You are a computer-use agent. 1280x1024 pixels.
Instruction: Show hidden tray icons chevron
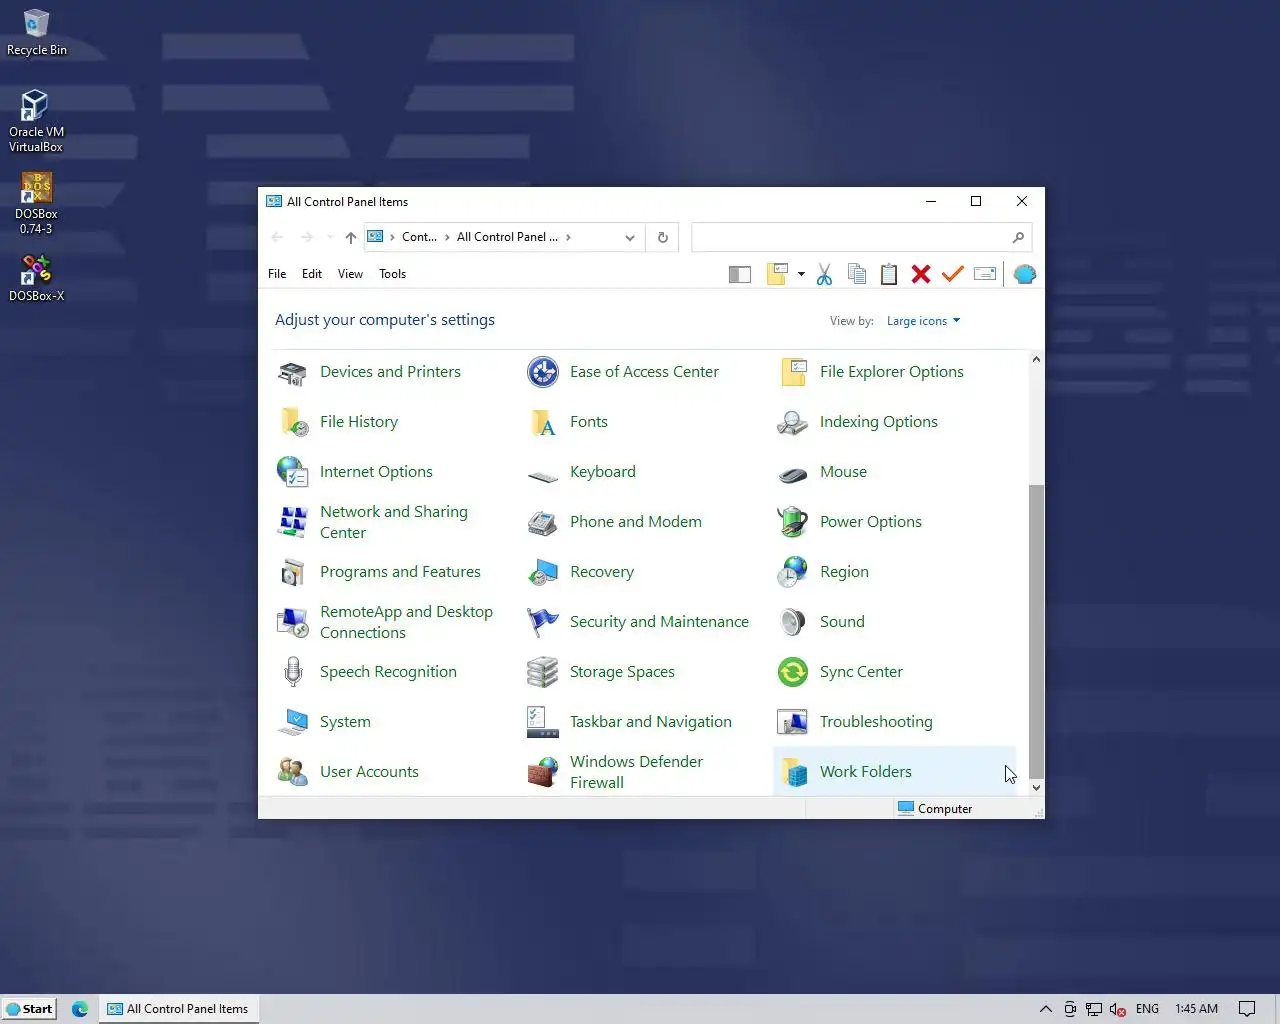1046,1009
